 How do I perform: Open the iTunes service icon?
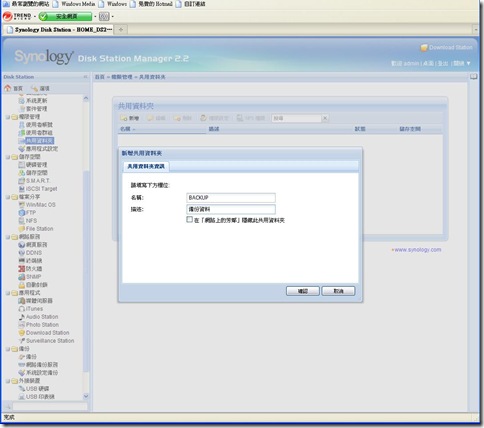(x=22, y=309)
